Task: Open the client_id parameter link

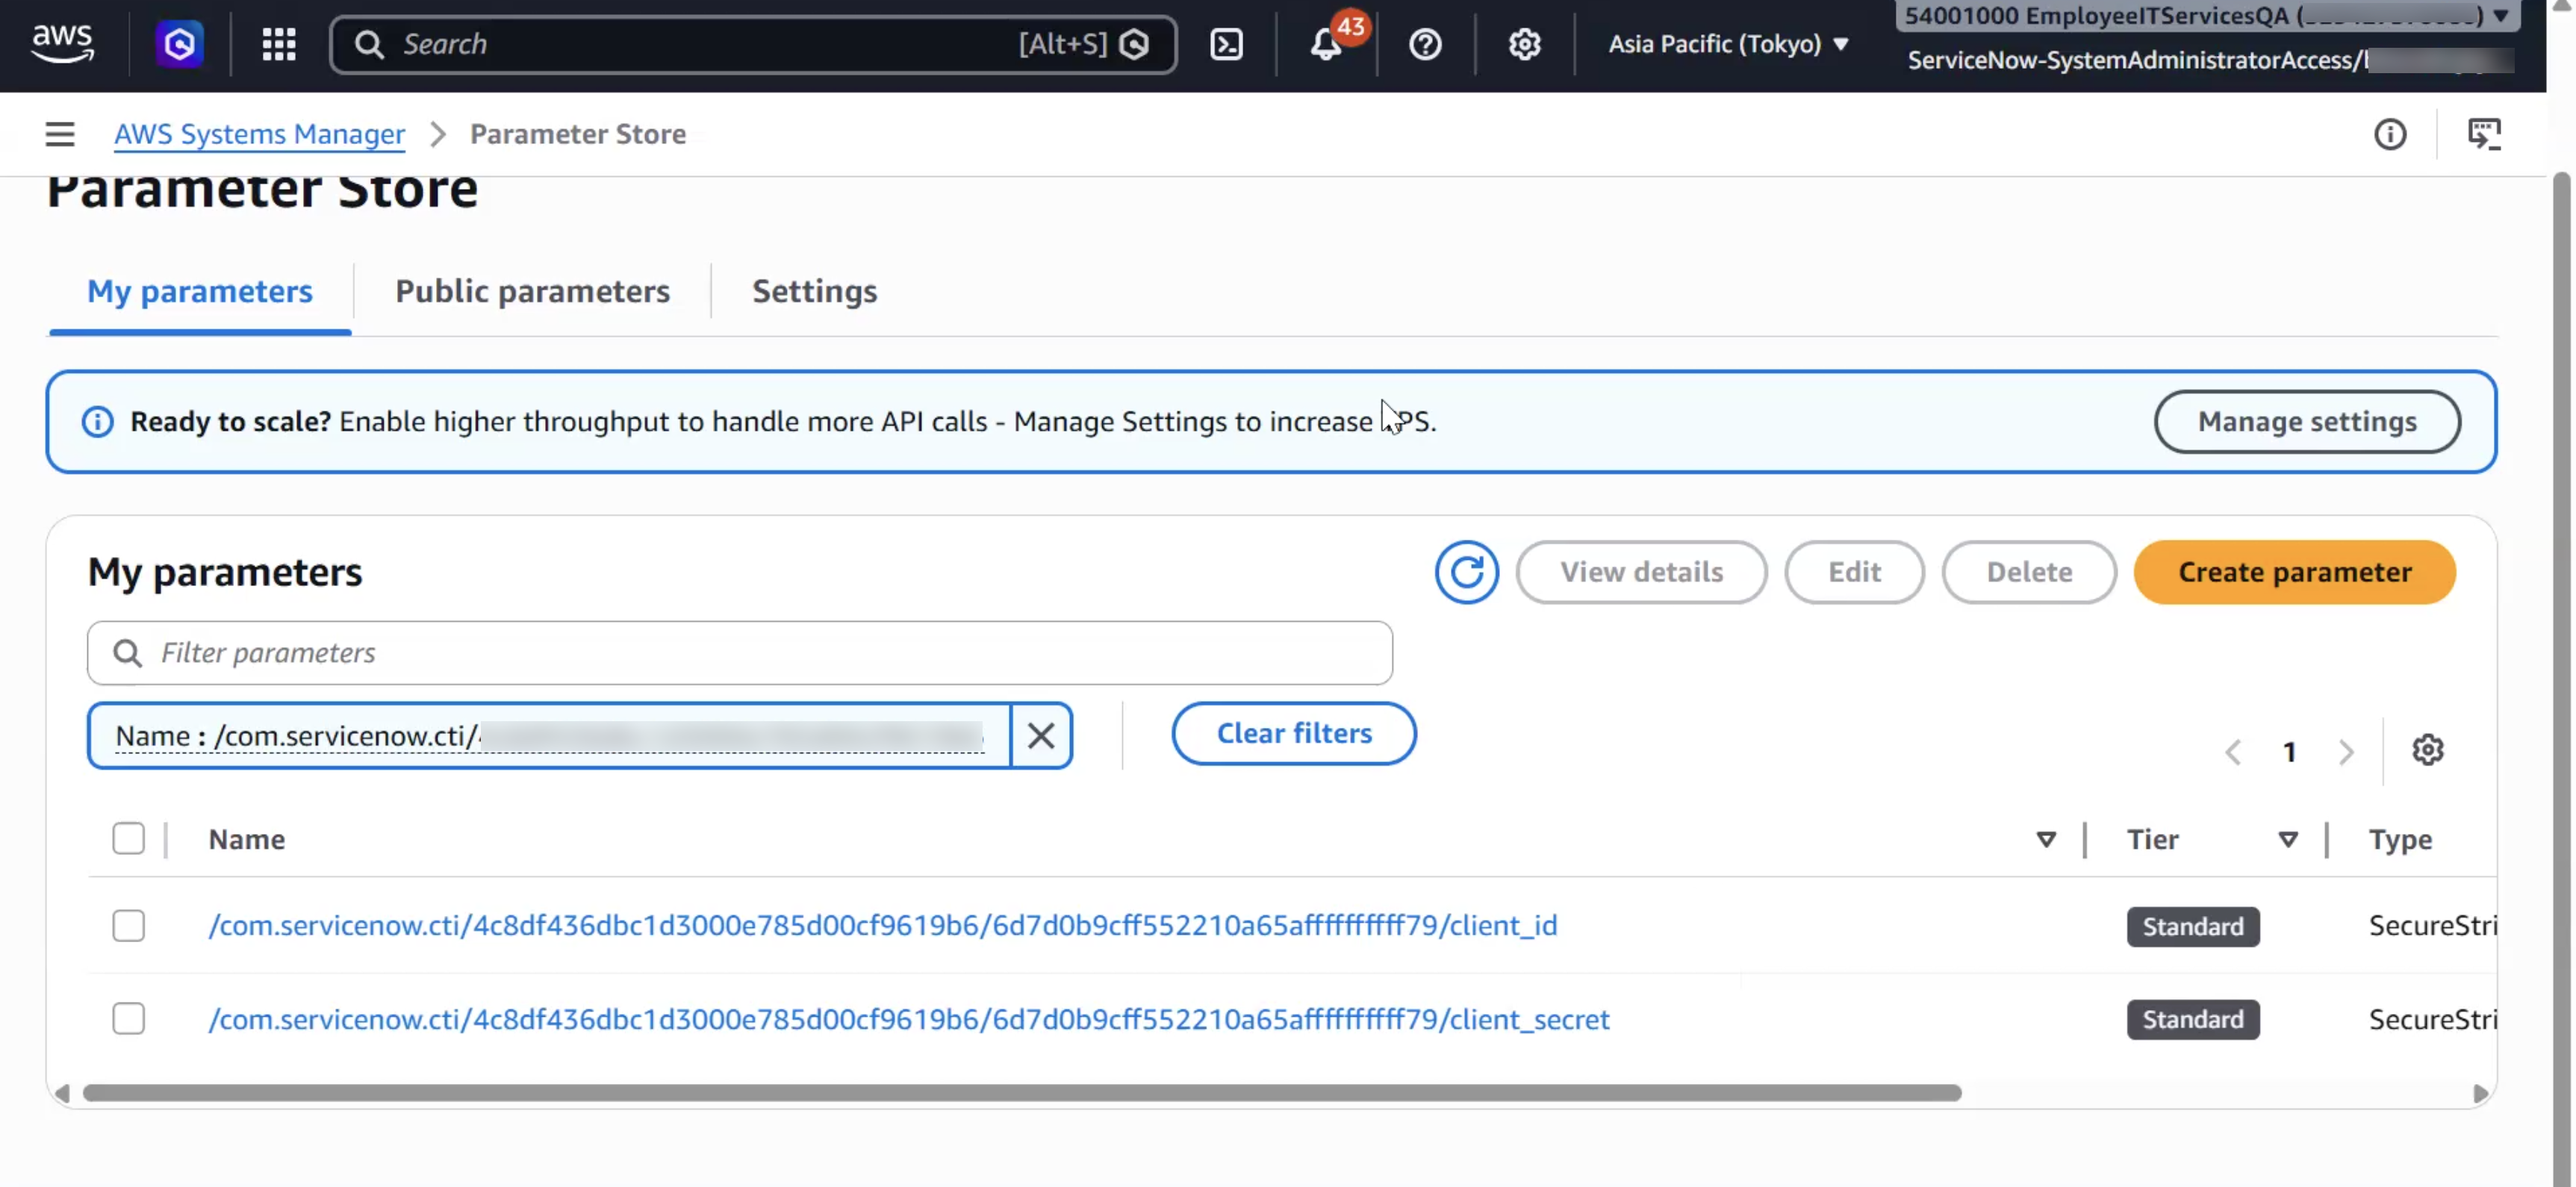Action: click(882, 925)
